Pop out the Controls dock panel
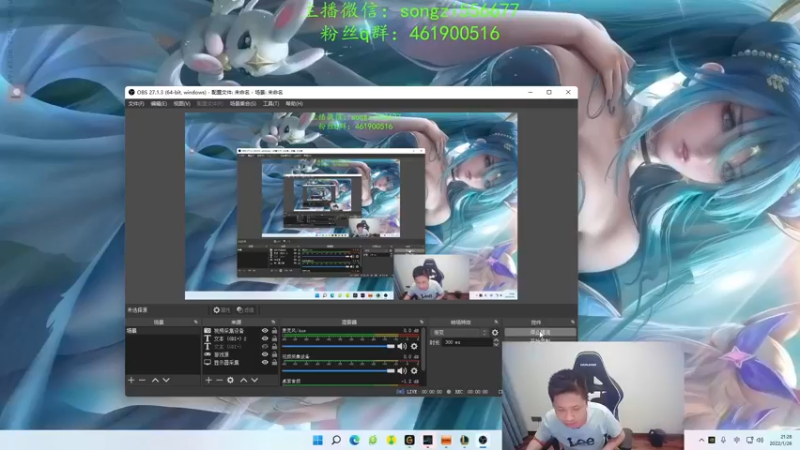Image resolution: width=800 pixels, height=450 pixels. 572,322
